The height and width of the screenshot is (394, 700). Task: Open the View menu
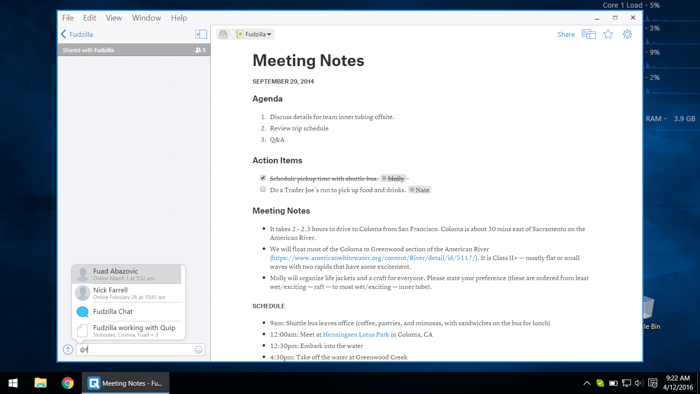point(114,18)
